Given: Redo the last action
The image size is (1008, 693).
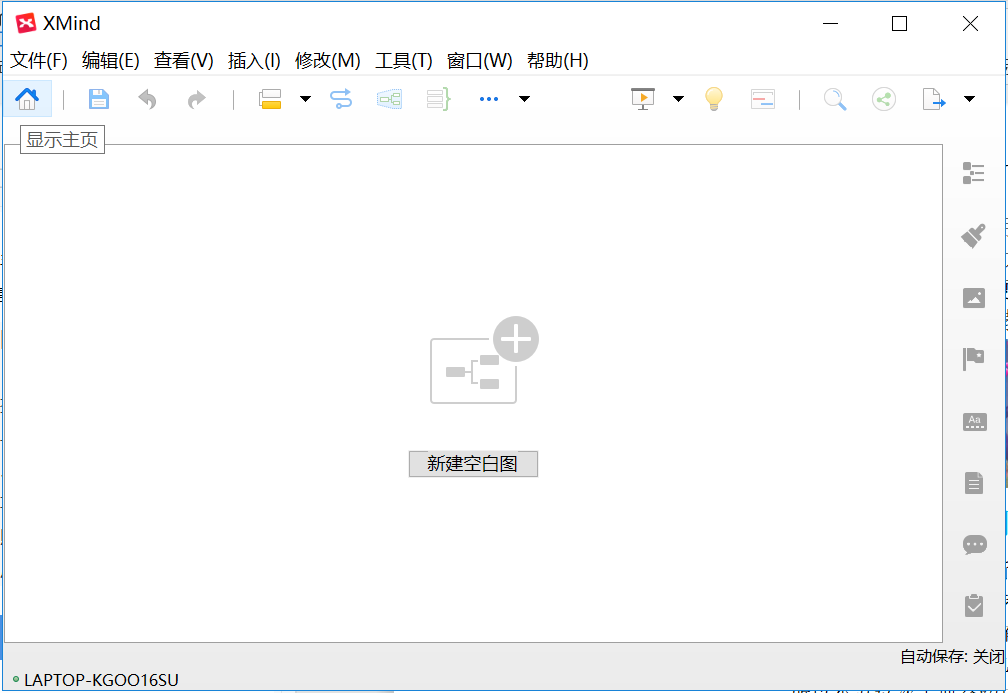Looking at the screenshot, I should (x=195, y=98).
